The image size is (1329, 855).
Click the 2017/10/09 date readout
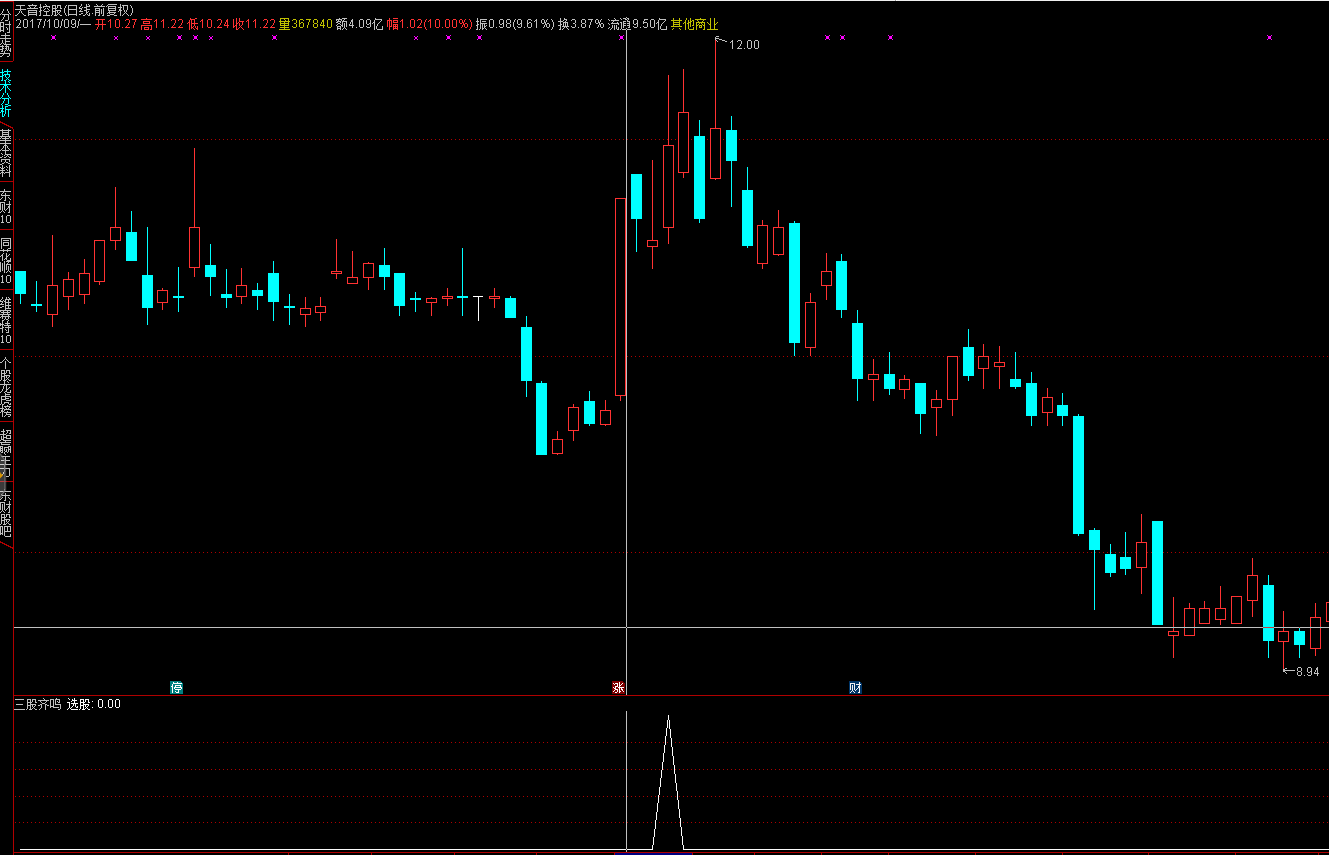click(x=54, y=23)
